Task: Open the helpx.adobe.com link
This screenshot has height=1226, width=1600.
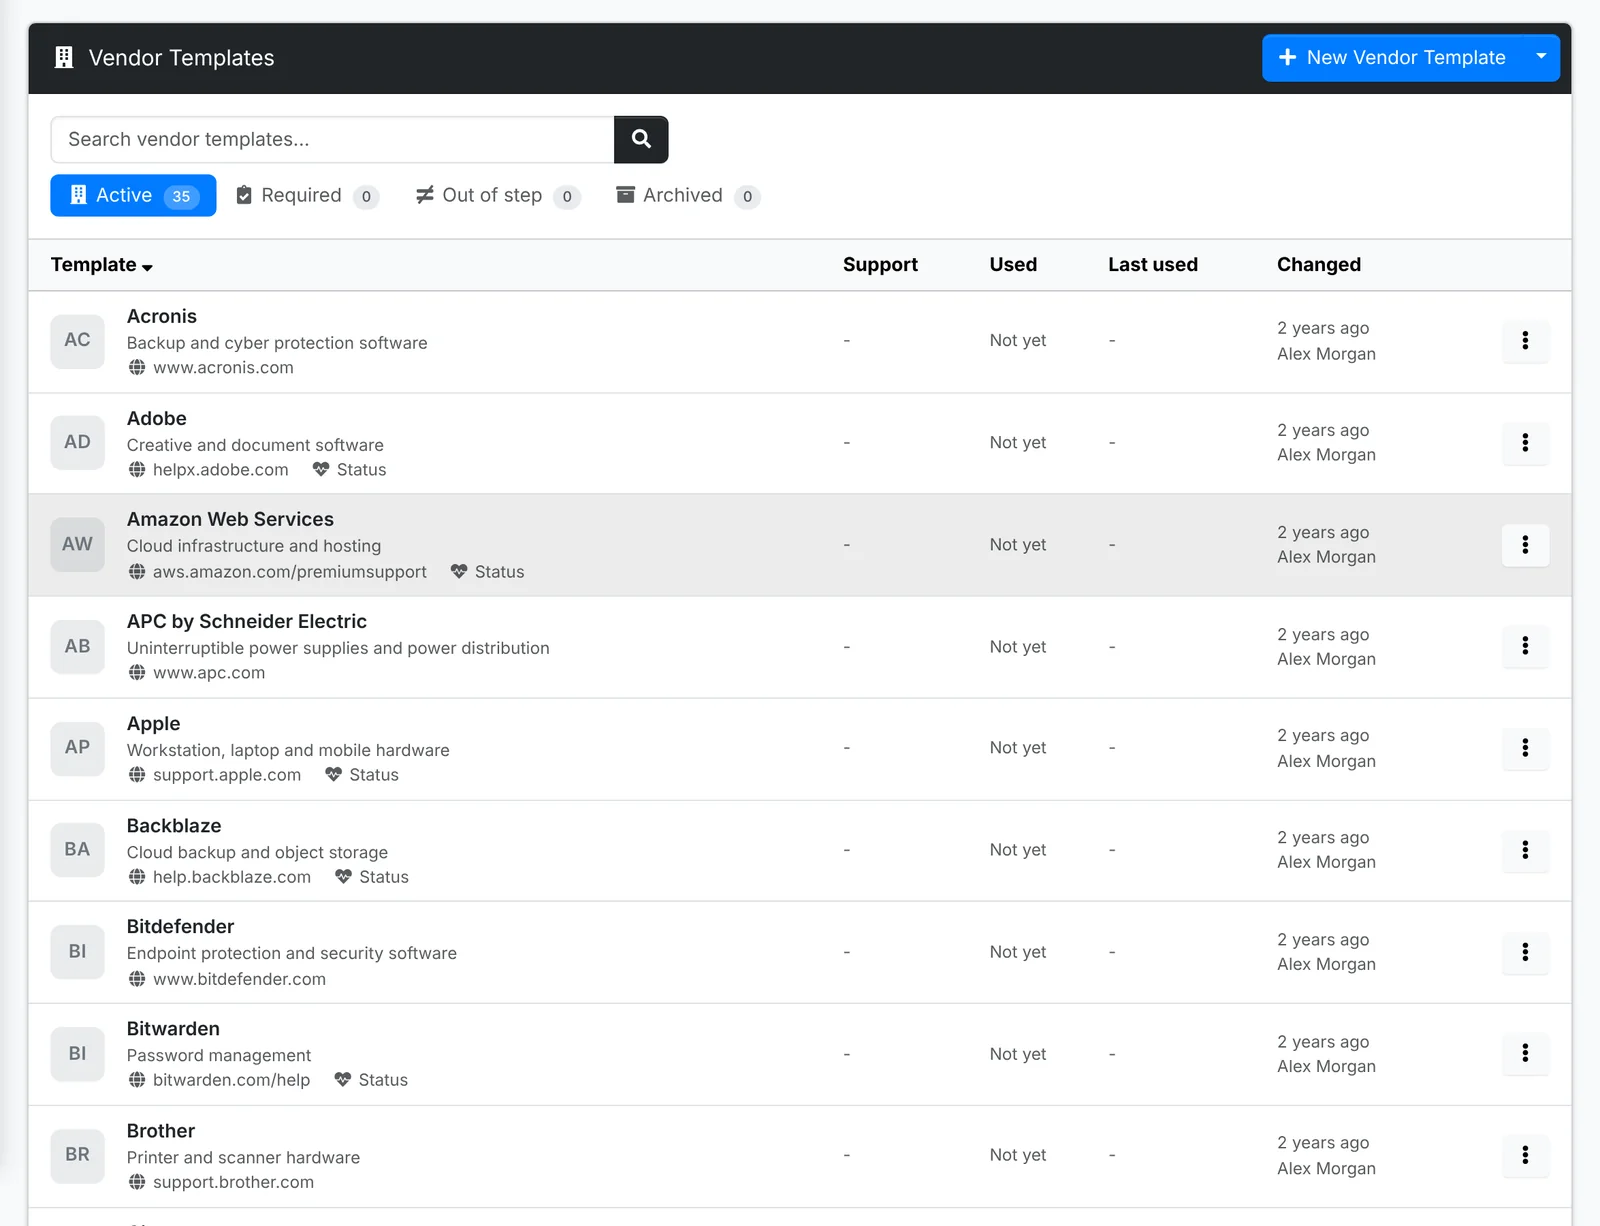Action: pos(208,470)
